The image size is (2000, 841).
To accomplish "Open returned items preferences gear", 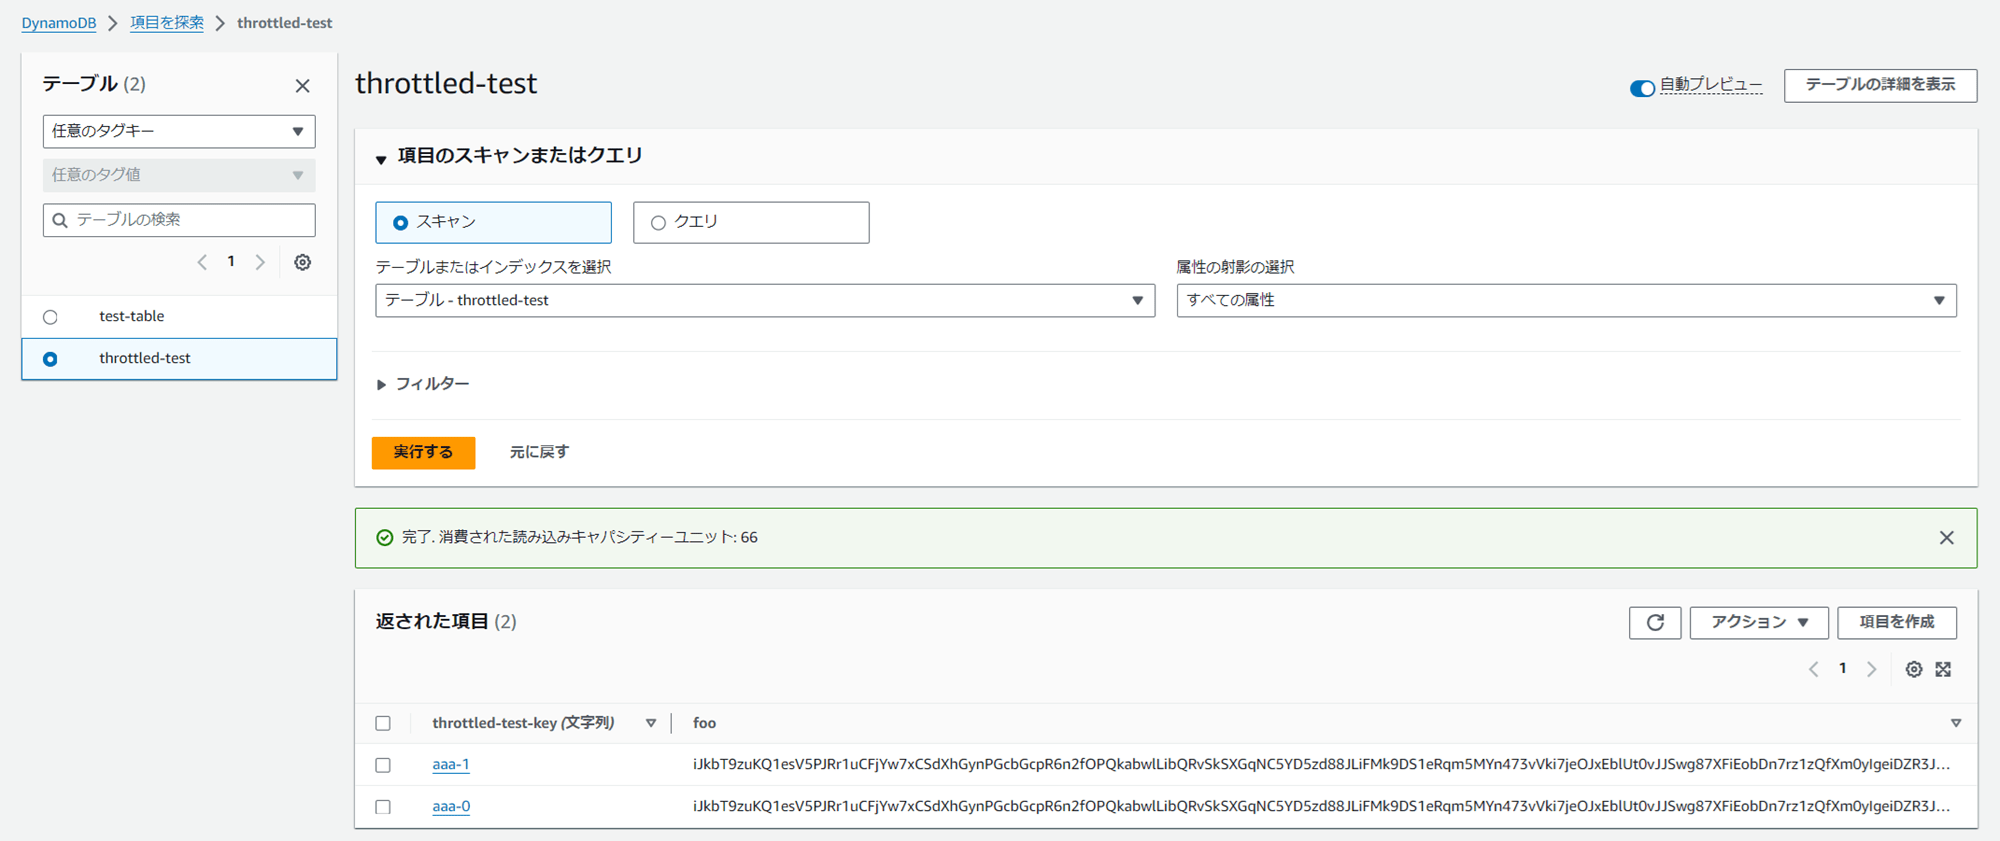I will [x=1913, y=669].
